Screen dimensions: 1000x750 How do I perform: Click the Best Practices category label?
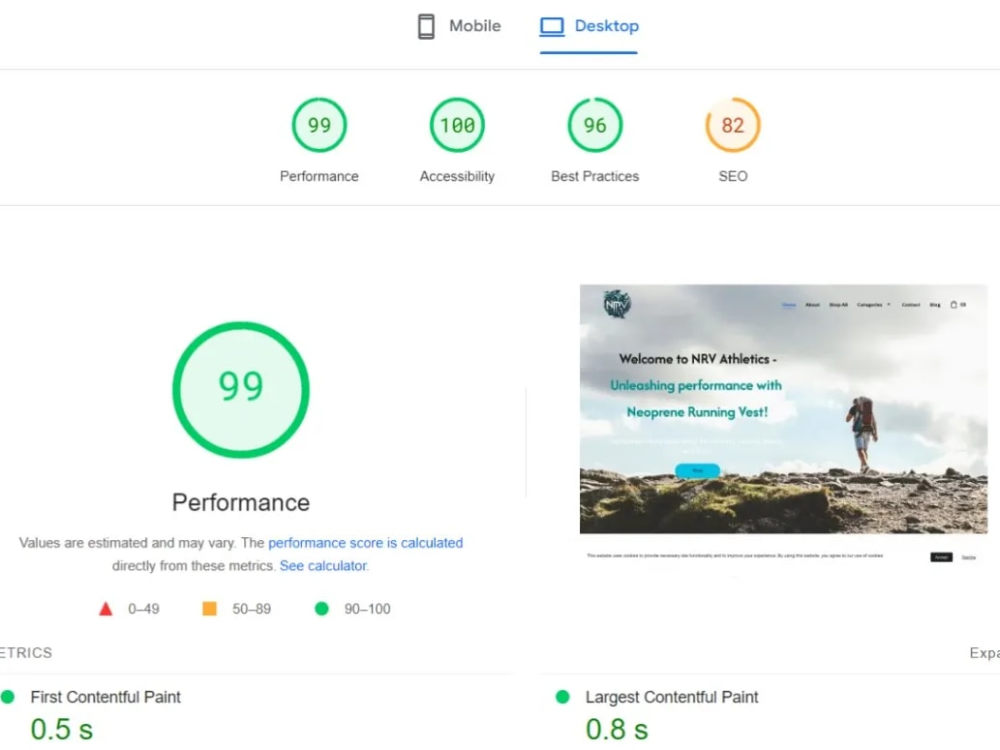click(x=594, y=176)
